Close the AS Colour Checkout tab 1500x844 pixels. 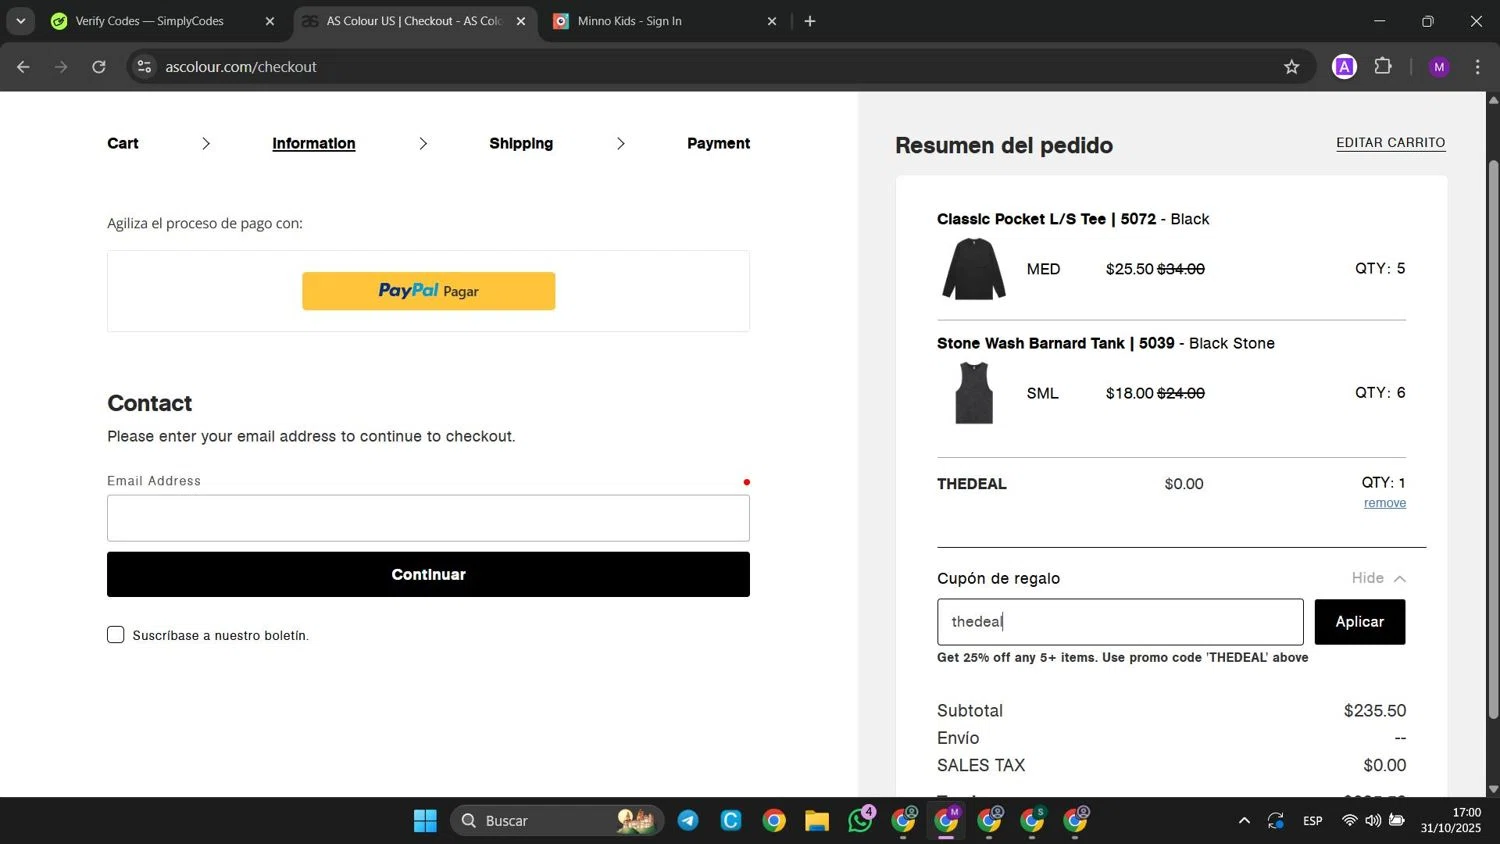(520, 21)
